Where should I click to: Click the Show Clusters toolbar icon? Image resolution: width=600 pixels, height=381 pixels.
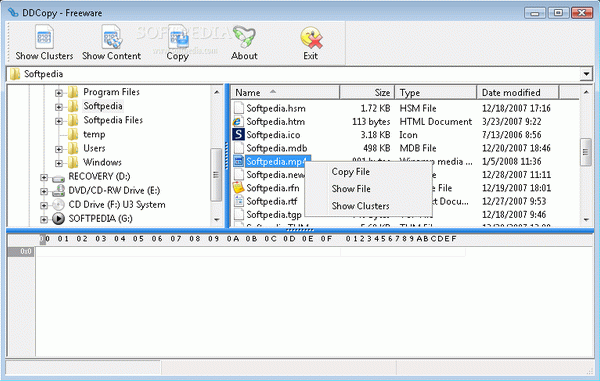(x=44, y=37)
